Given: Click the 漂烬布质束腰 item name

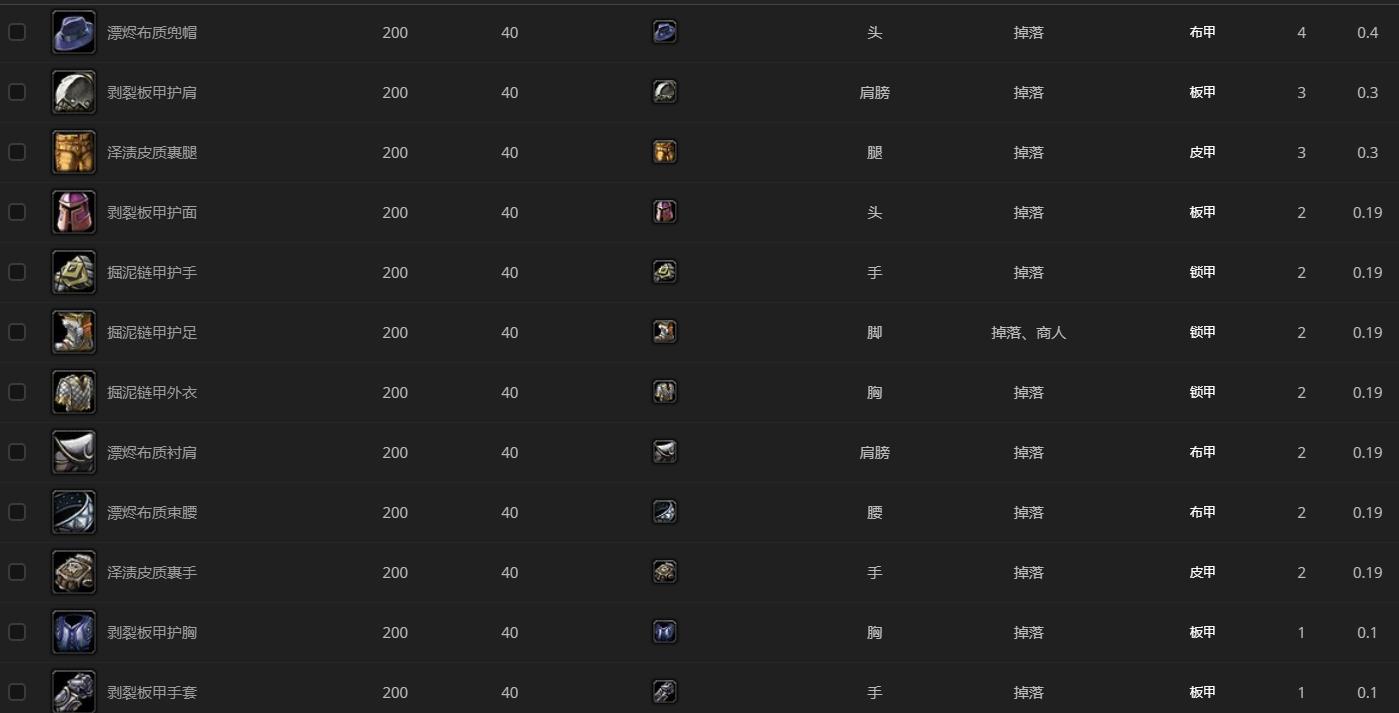Looking at the screenshot, I should pos(152,513).
